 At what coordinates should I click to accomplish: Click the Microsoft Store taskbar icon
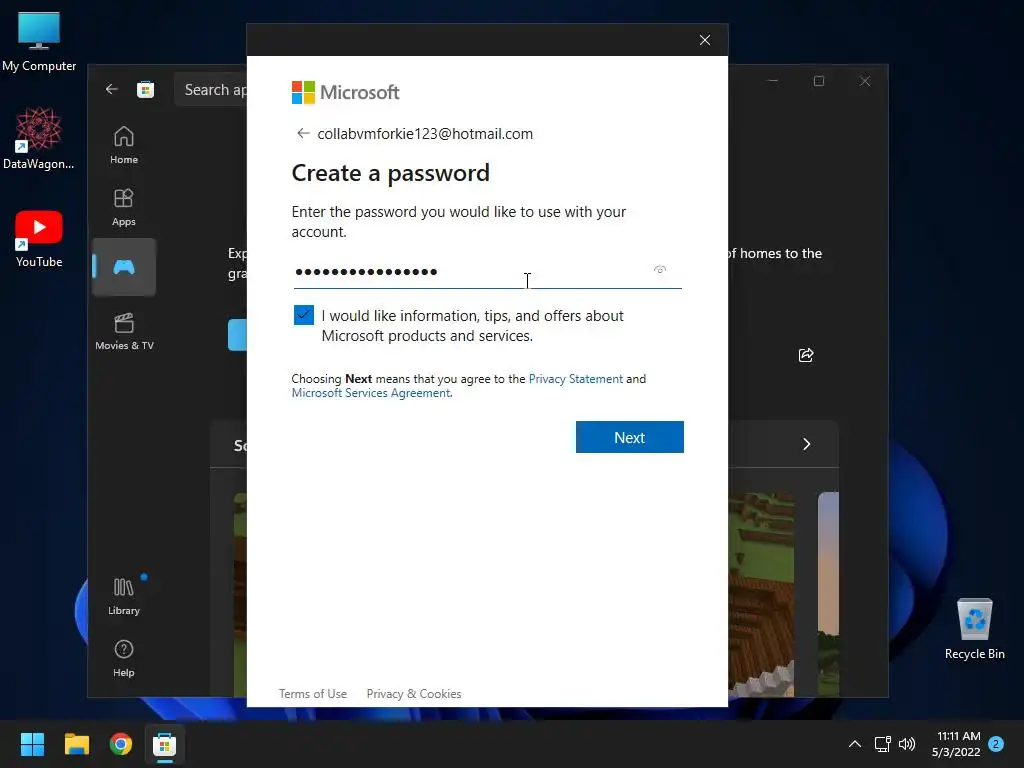(x=164, y=744)
